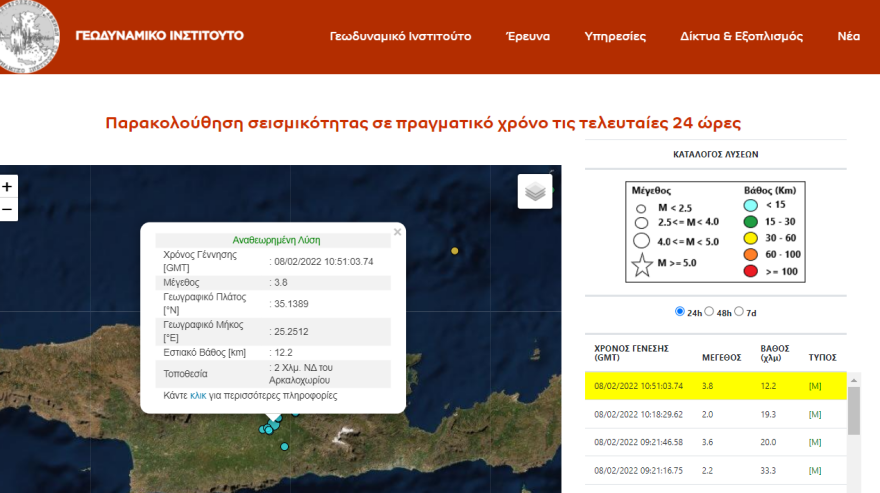This screenshot has height=493, width=880.
Task: Select the 08/02/2022 09:21:16.75 event row
Action: tap(716, 471)
